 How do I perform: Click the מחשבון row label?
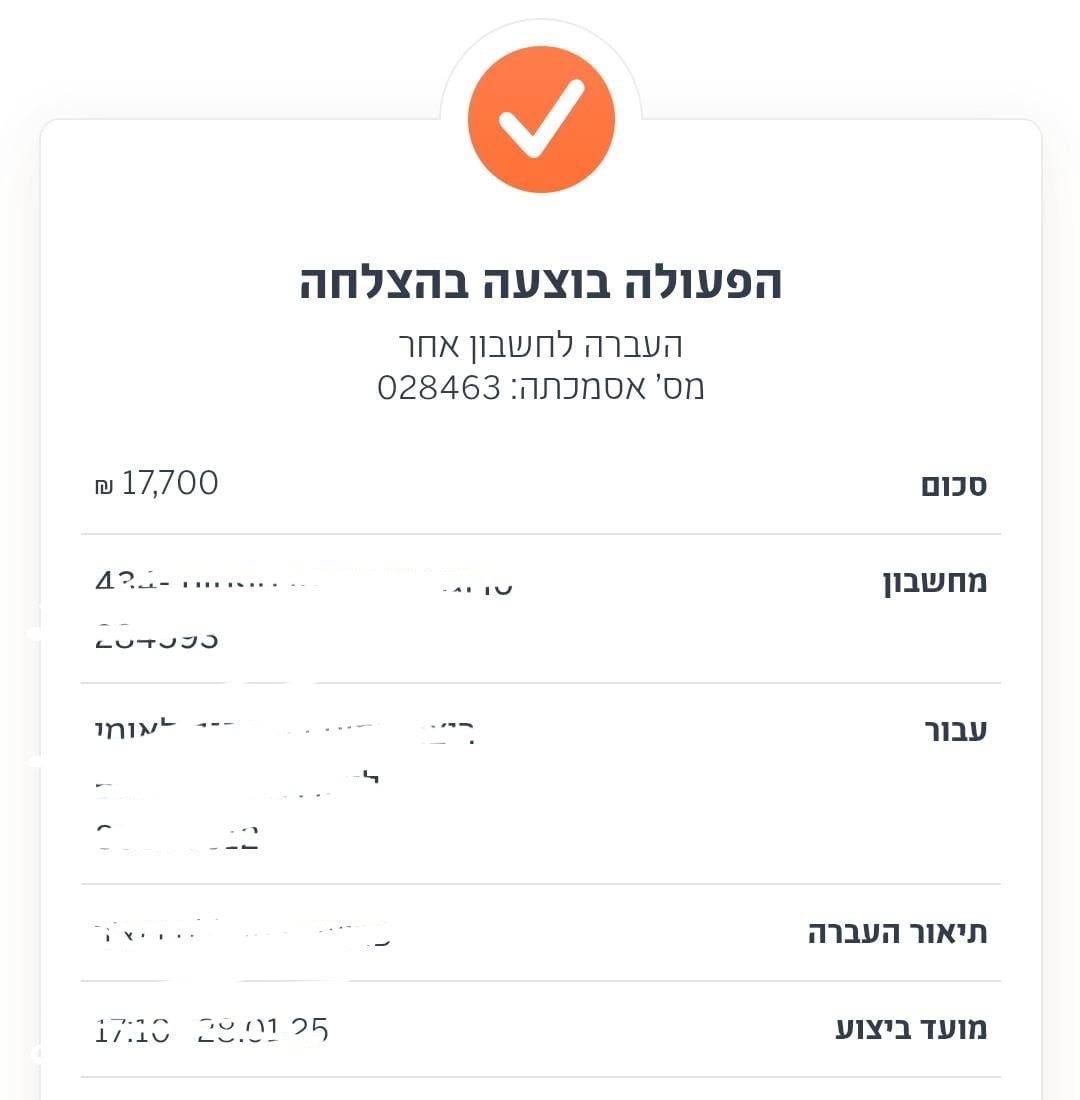pyautogui.click(x=935, y=582)
